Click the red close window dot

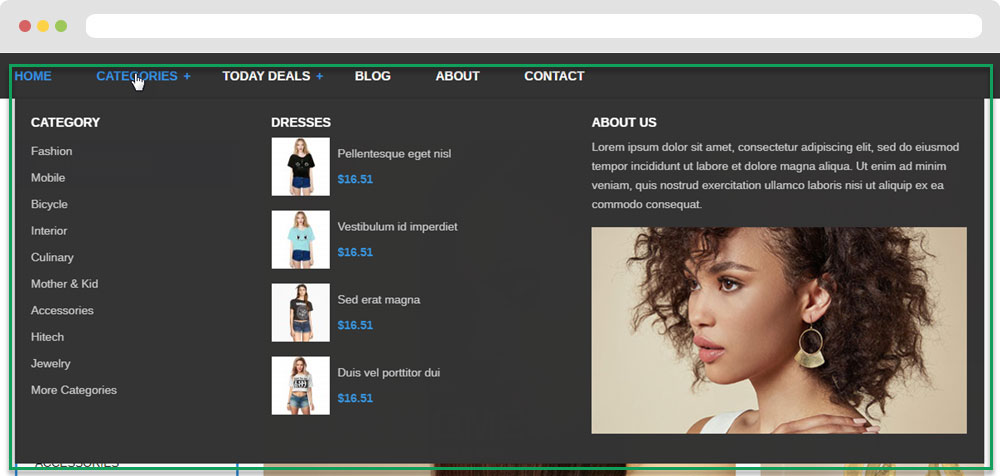pos(25,26)
